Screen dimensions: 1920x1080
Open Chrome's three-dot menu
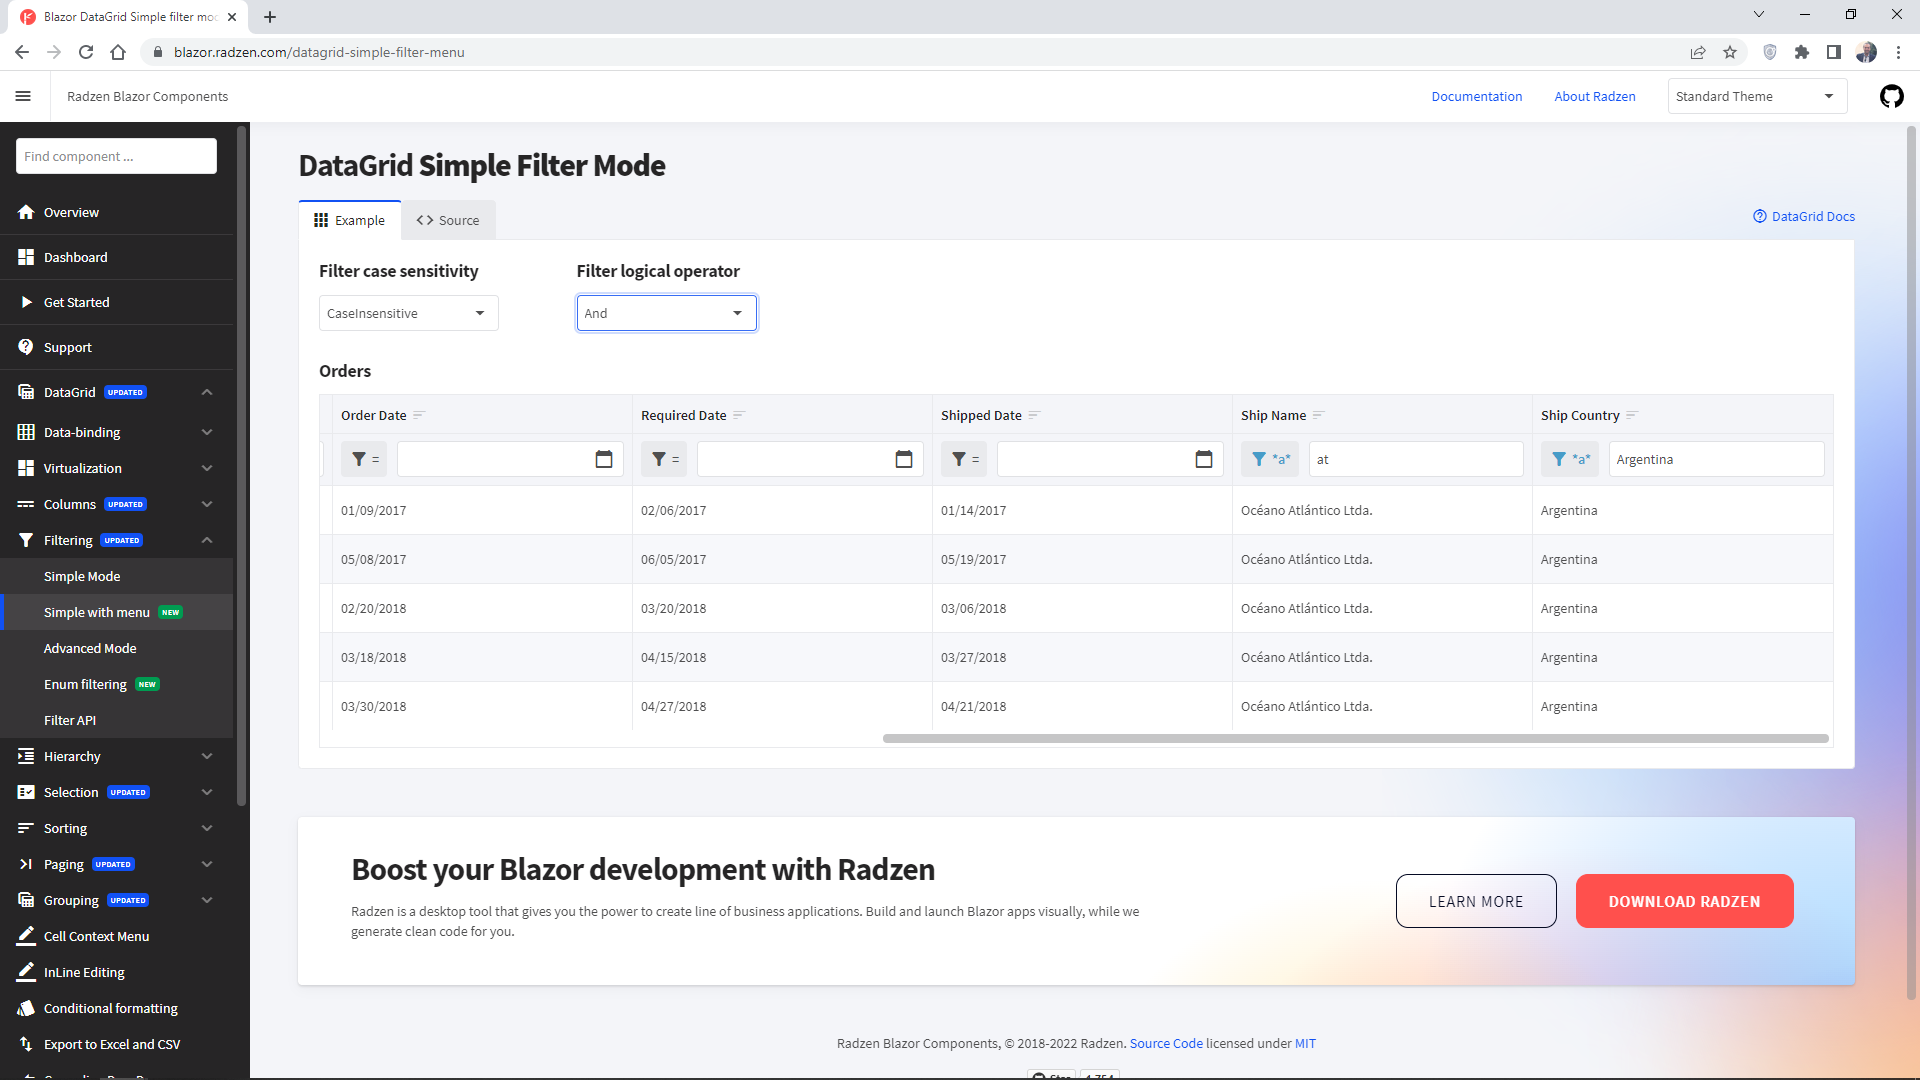1898,52
